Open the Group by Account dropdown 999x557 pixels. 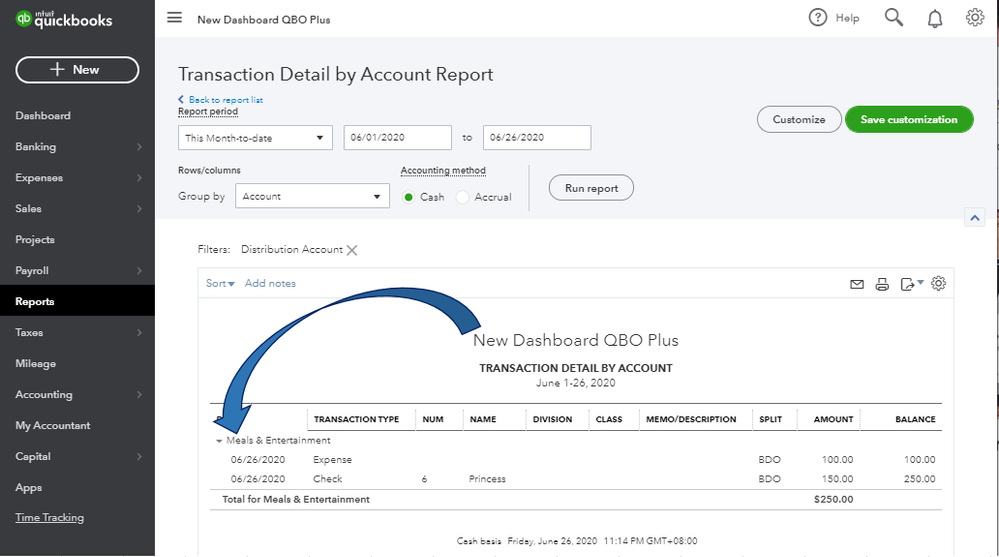pos(312,196)
